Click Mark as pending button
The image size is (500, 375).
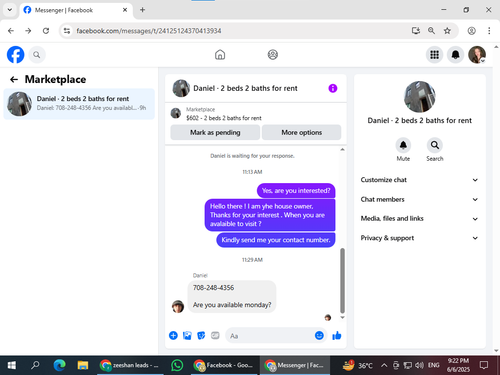click(215, 132)
